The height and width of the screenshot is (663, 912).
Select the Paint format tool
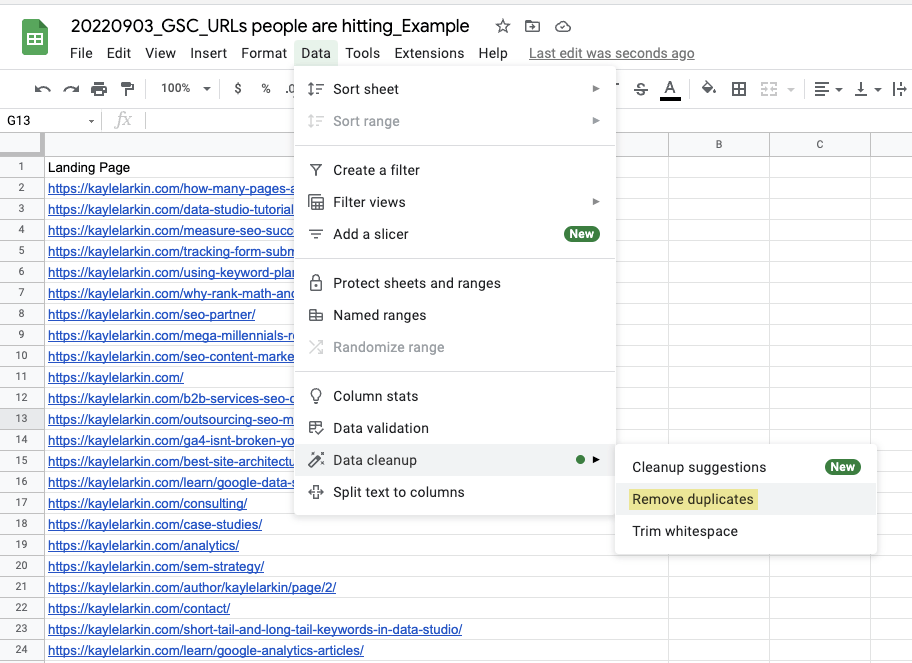point(127,88)
